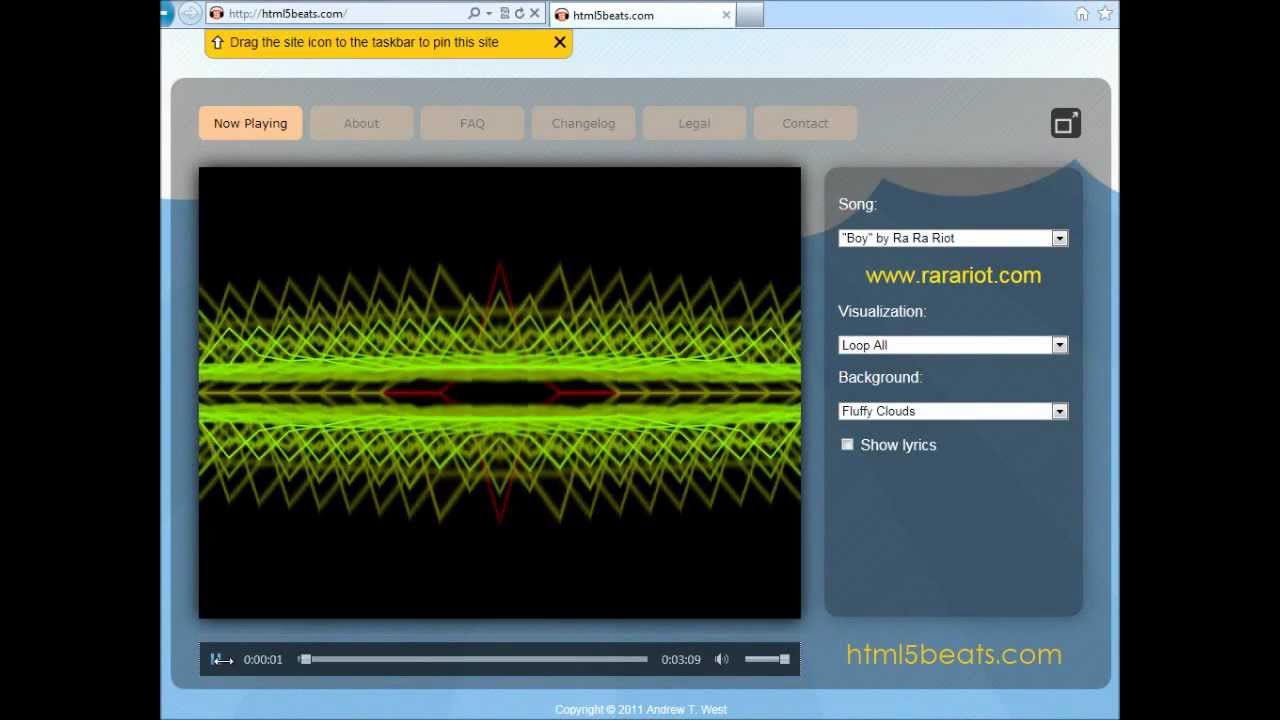Go to the browser Home icon

pos(1082,14)
